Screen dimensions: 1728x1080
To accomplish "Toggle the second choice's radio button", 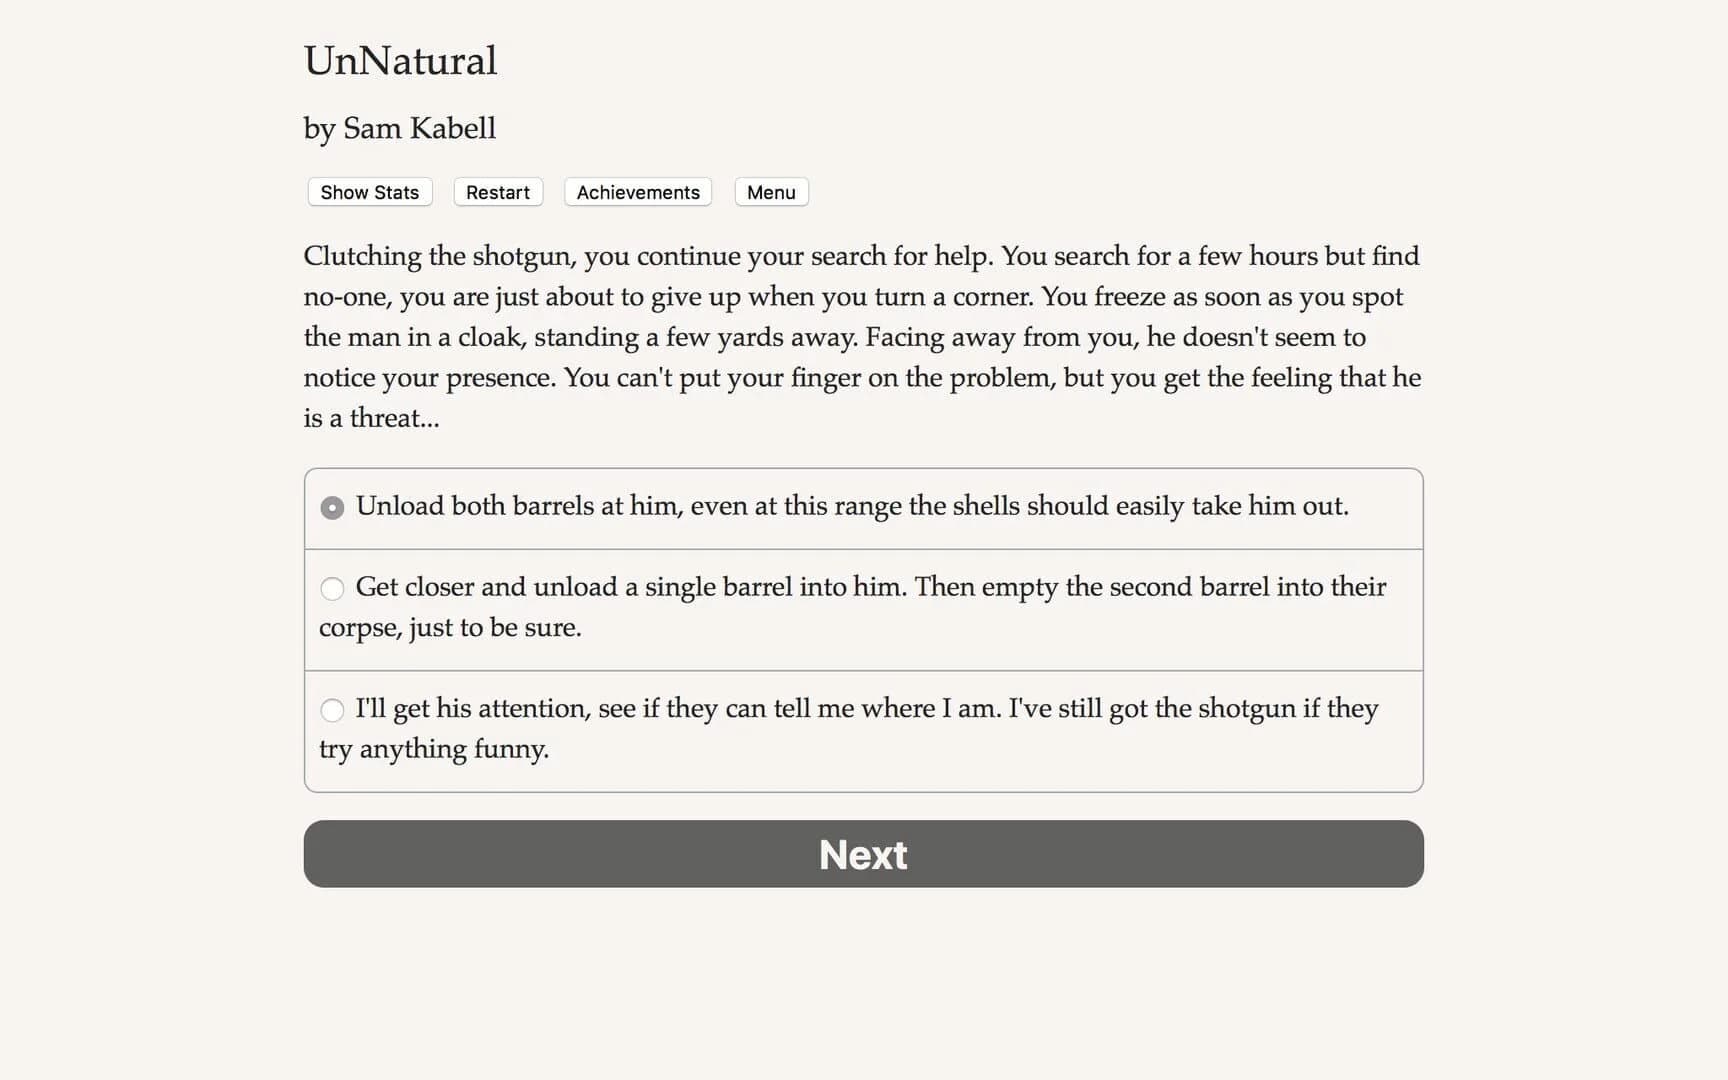I will [x=332, y=589].
